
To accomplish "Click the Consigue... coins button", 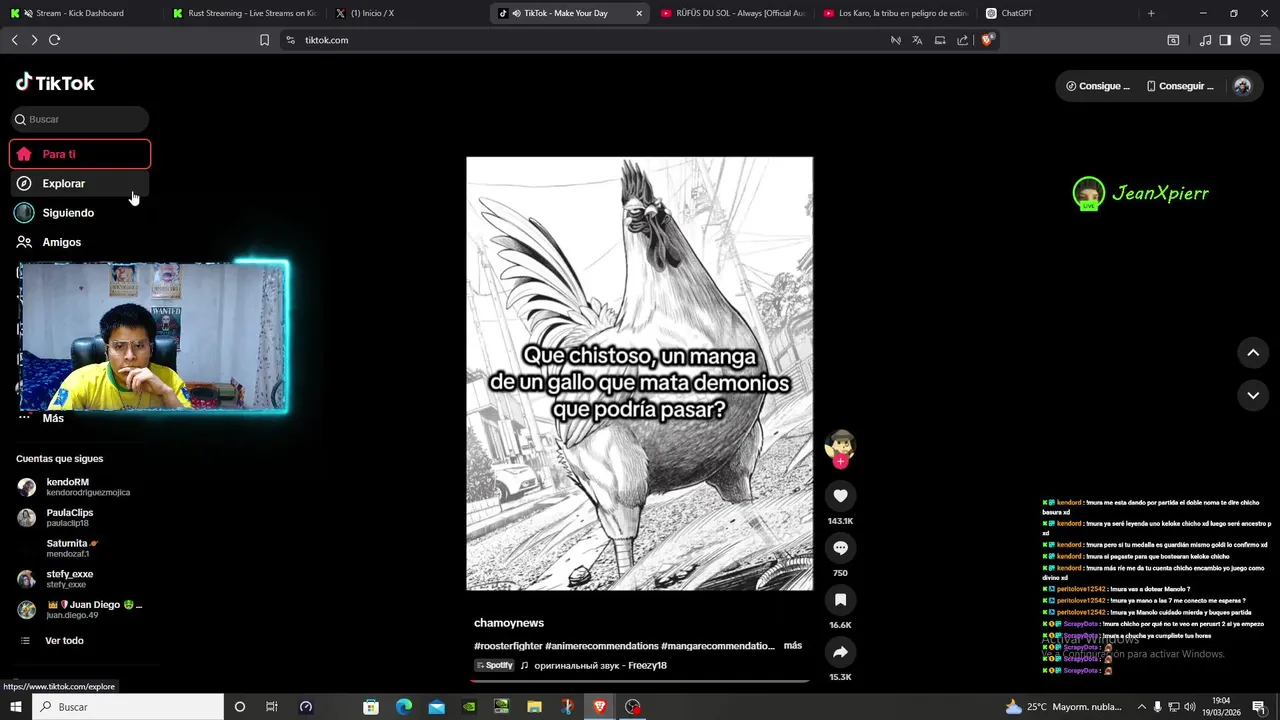I will pyautogui.click(x=1098, y=86).
